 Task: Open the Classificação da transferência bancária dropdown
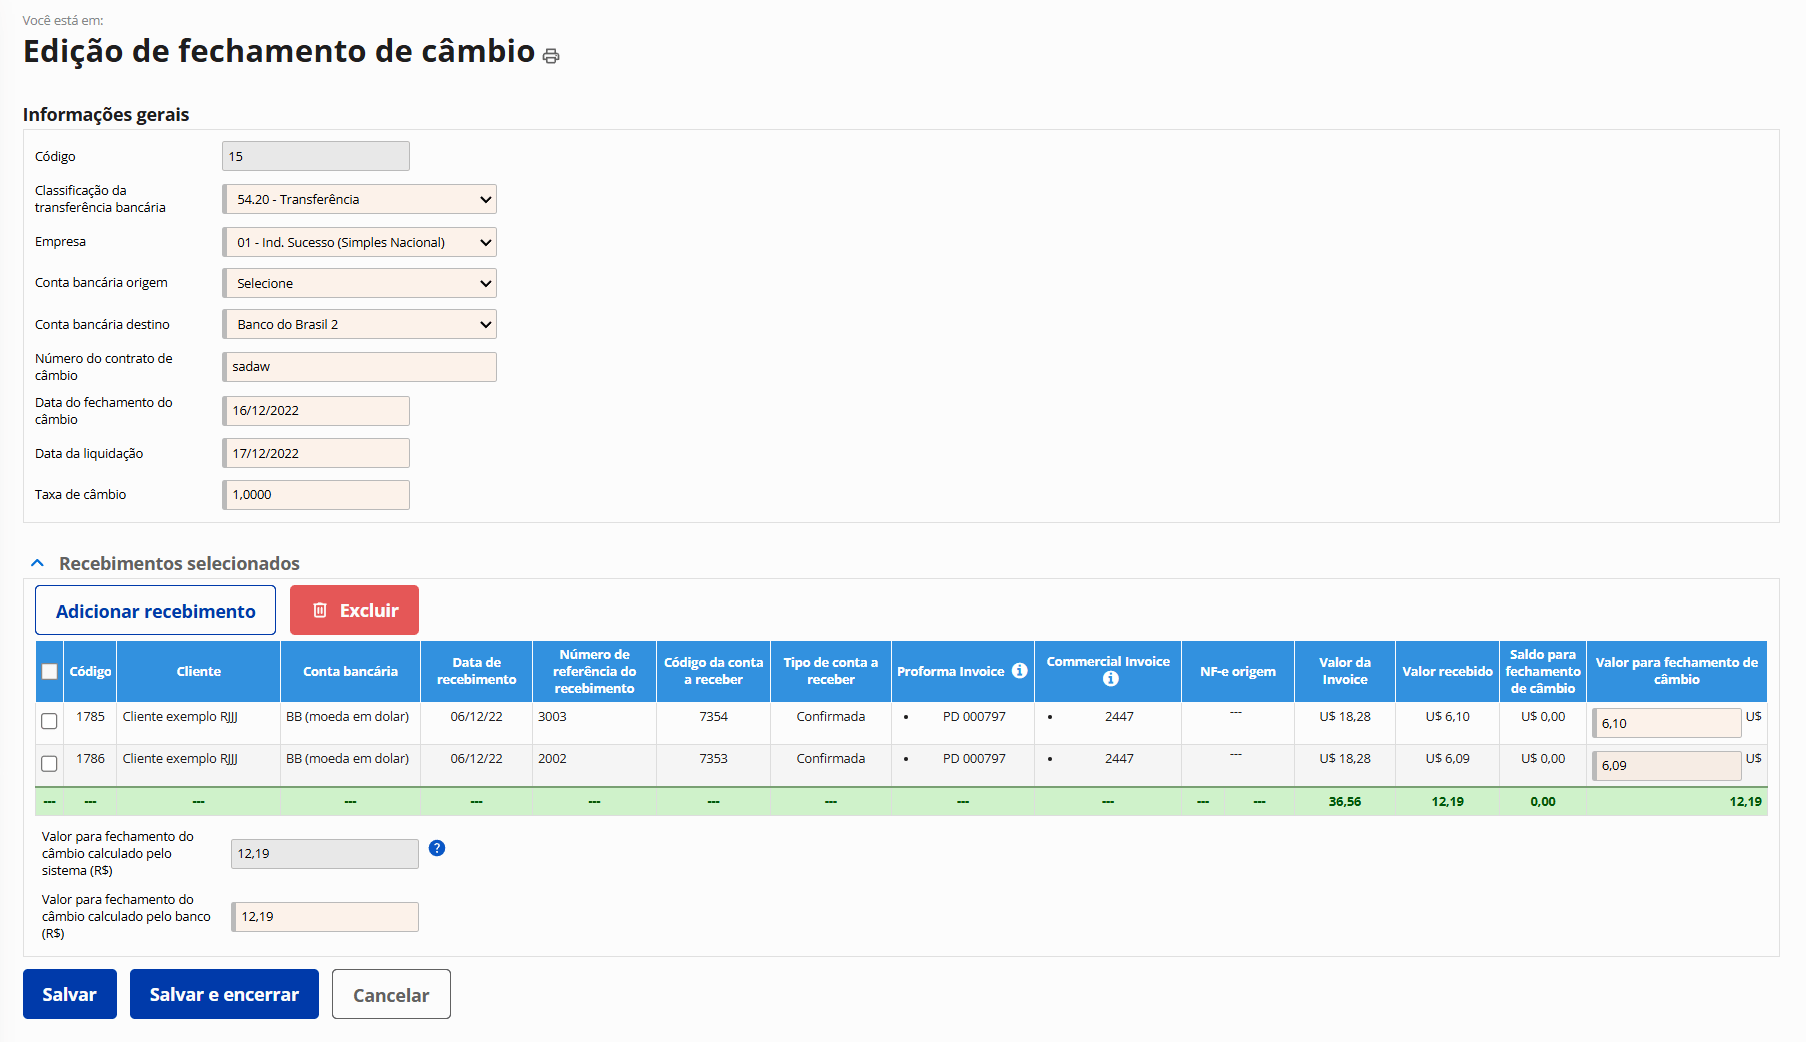coord(359,199)
